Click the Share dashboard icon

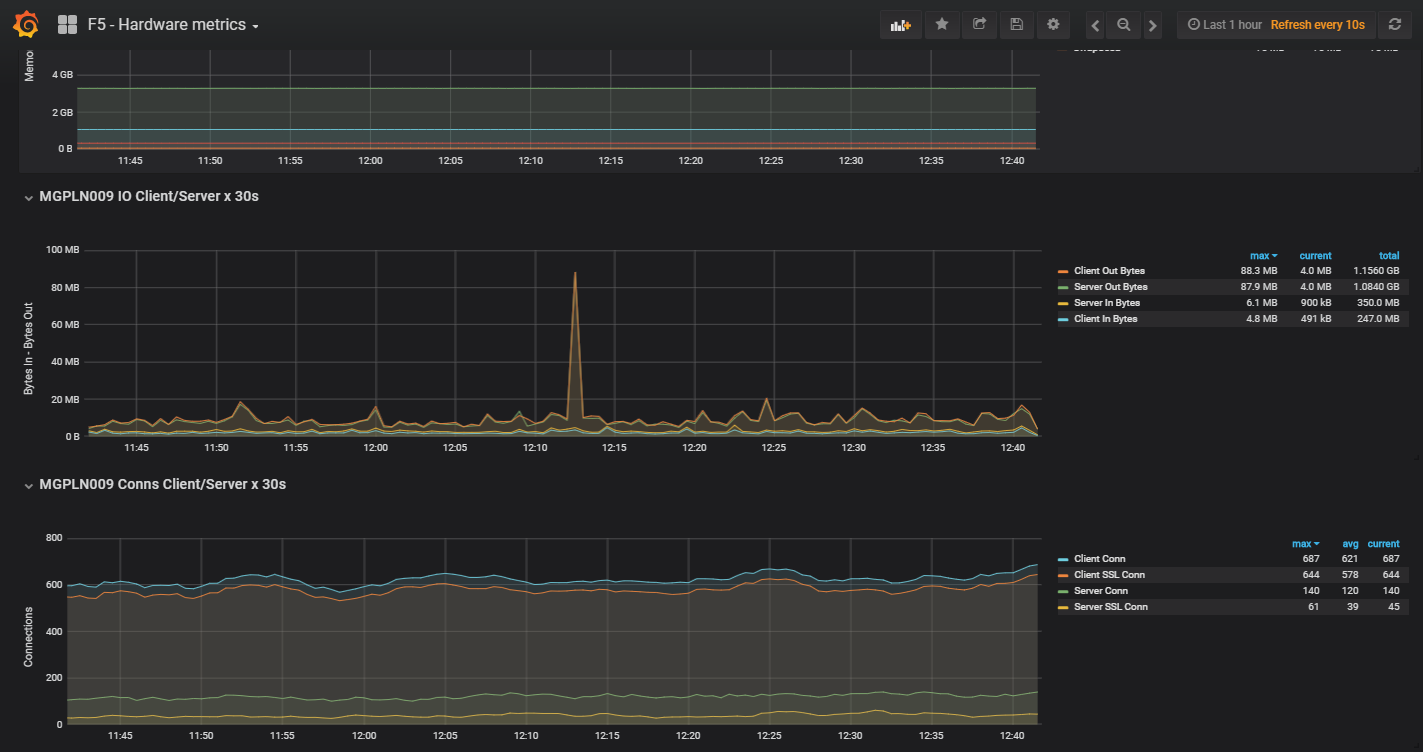click(979, 25)
